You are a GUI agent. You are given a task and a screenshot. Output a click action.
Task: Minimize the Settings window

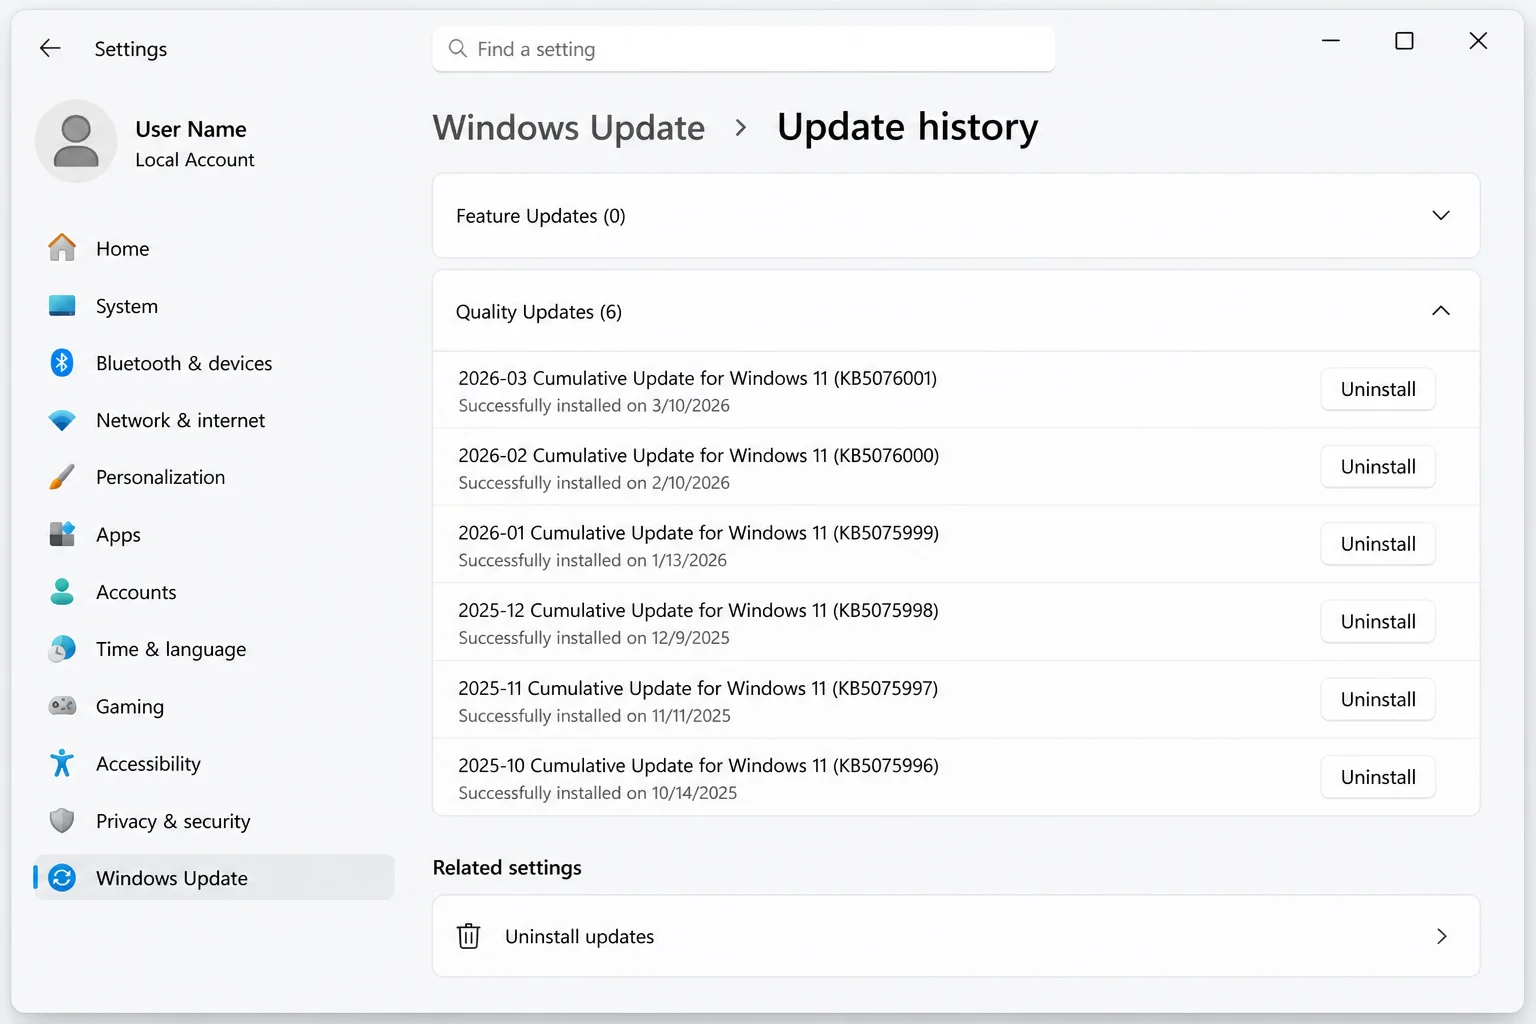pos(1331,40)
